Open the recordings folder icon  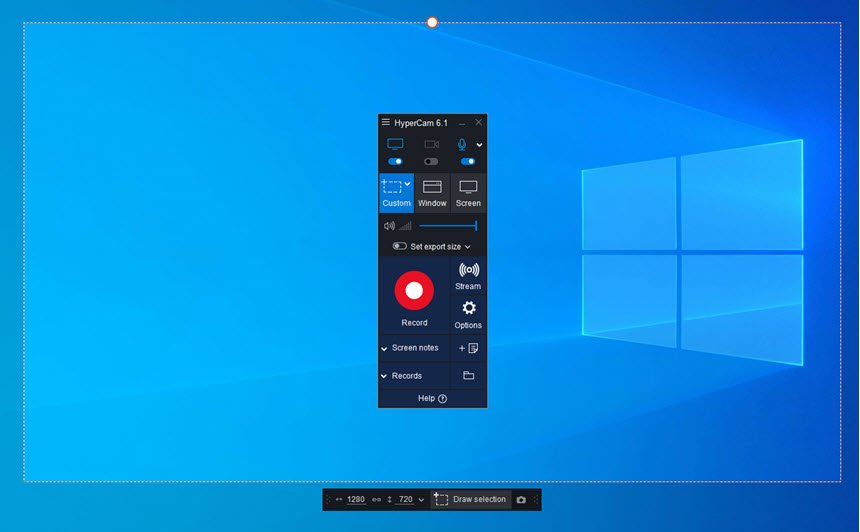468,376
